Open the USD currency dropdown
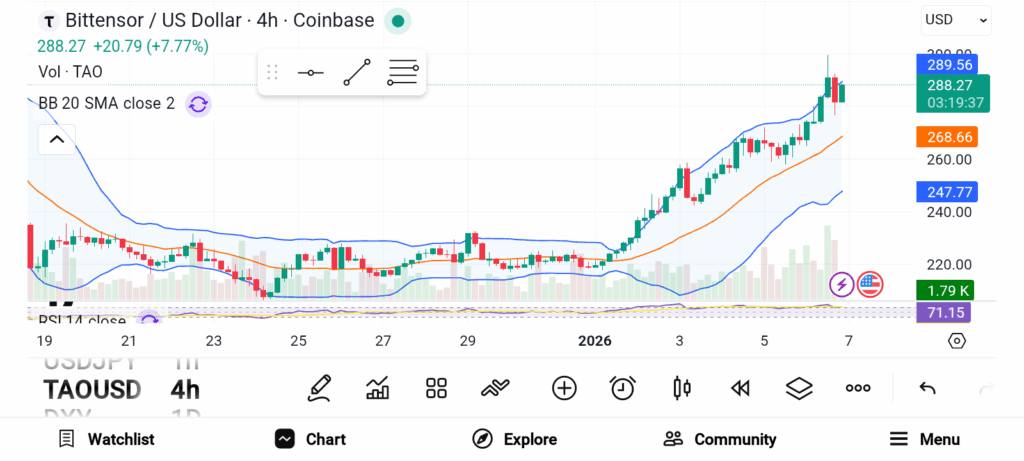 click(955, 19)
